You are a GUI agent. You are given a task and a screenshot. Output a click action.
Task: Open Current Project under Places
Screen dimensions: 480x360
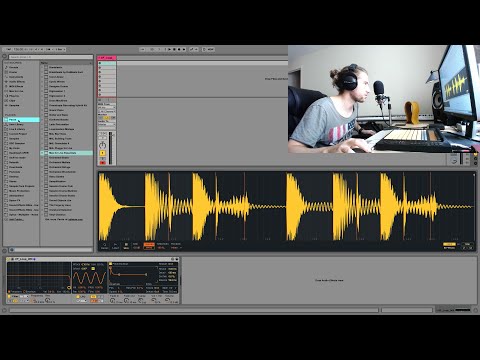tap(18, 134)
